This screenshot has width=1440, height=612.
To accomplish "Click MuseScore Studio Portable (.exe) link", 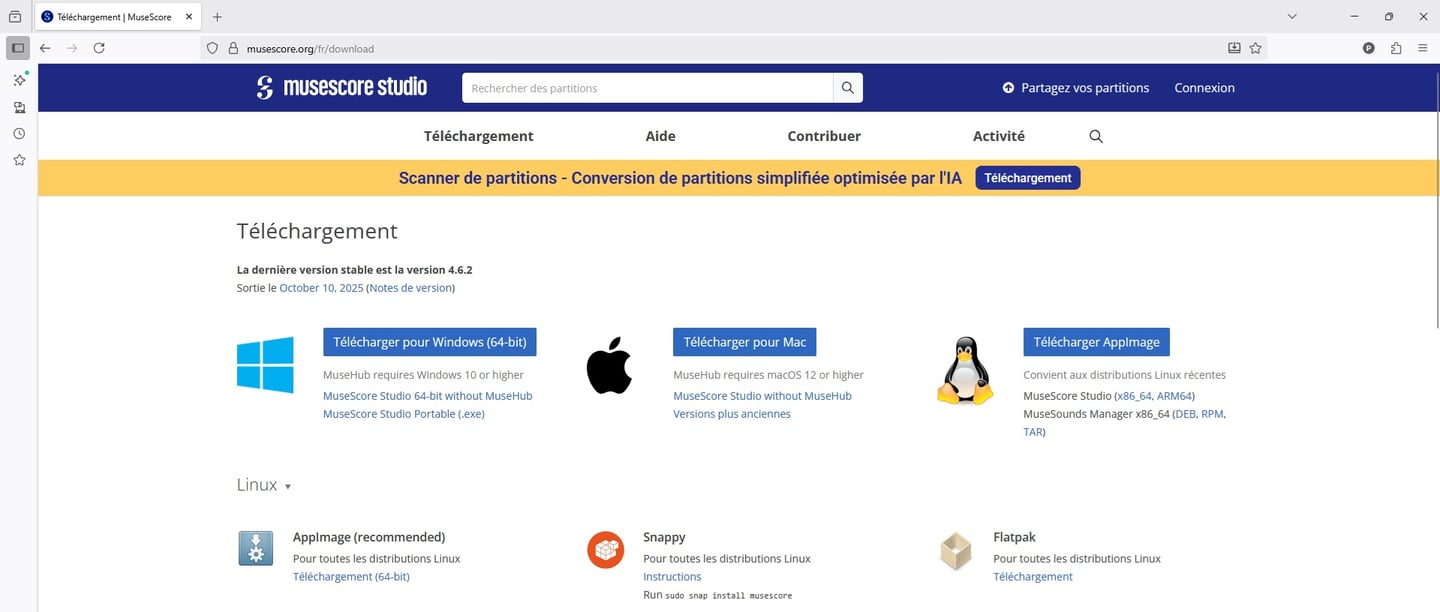I will [404, 414].
